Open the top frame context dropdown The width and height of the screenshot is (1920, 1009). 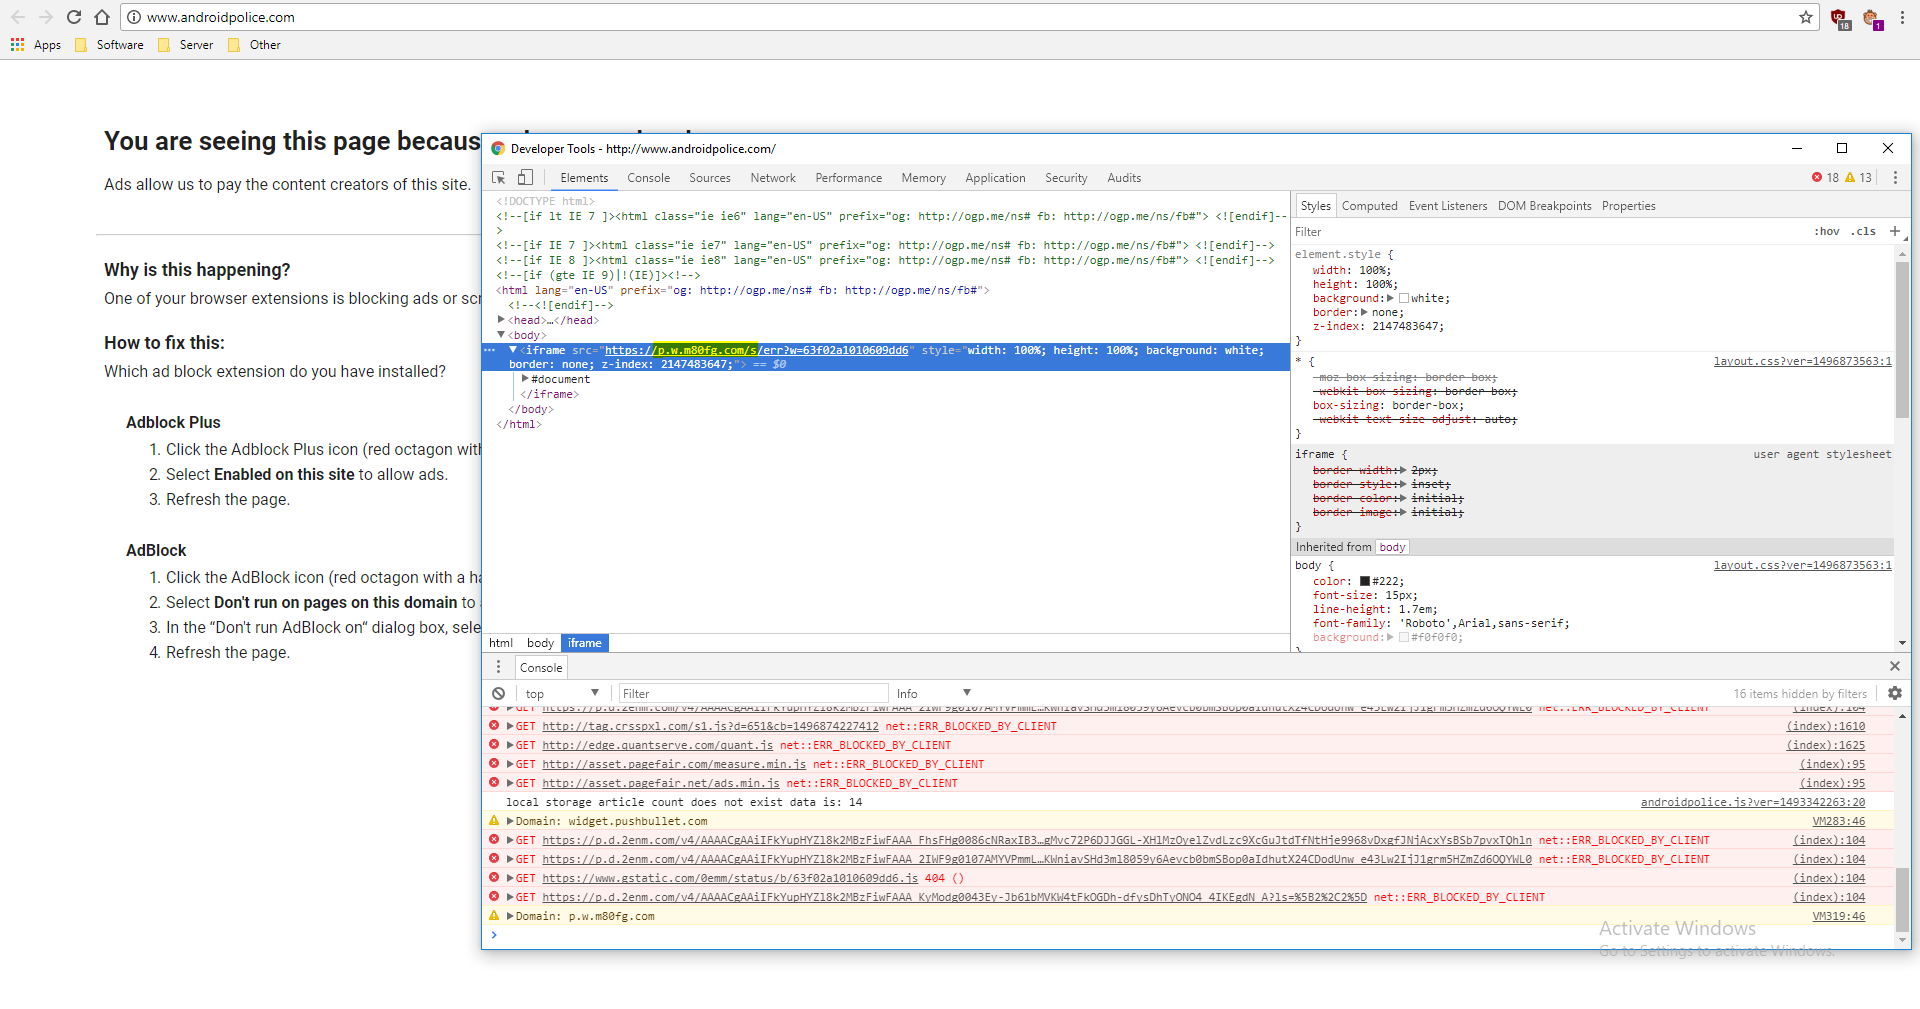(562, 693)
